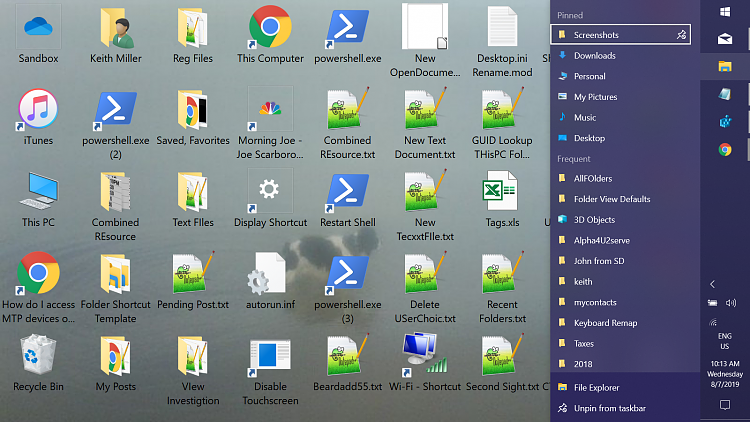Select My Pictures in the jump list
This screenshot has height=422, width=750.
pos(595,97)
